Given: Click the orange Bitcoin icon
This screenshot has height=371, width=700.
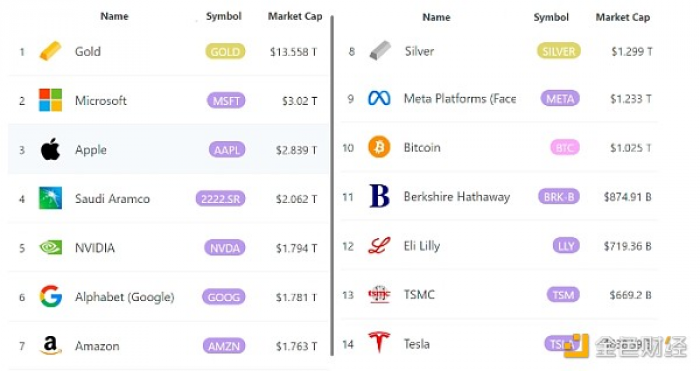Looking at the screenshot, I should pyautogui.click(x=379, y=147).
